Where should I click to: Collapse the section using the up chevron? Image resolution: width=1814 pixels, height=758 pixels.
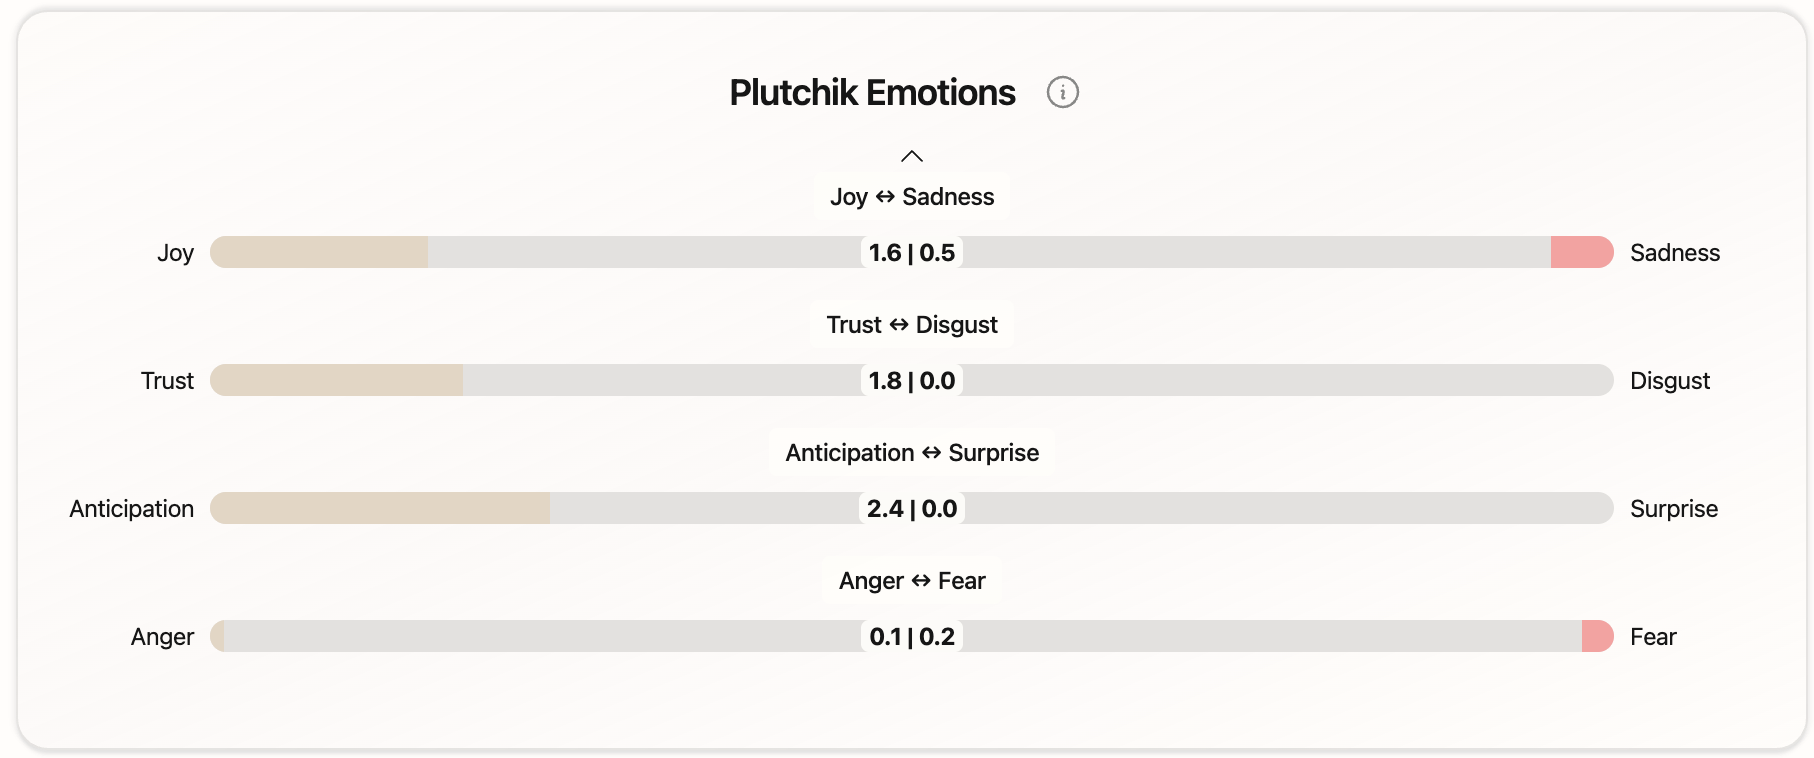click(911, 156)
